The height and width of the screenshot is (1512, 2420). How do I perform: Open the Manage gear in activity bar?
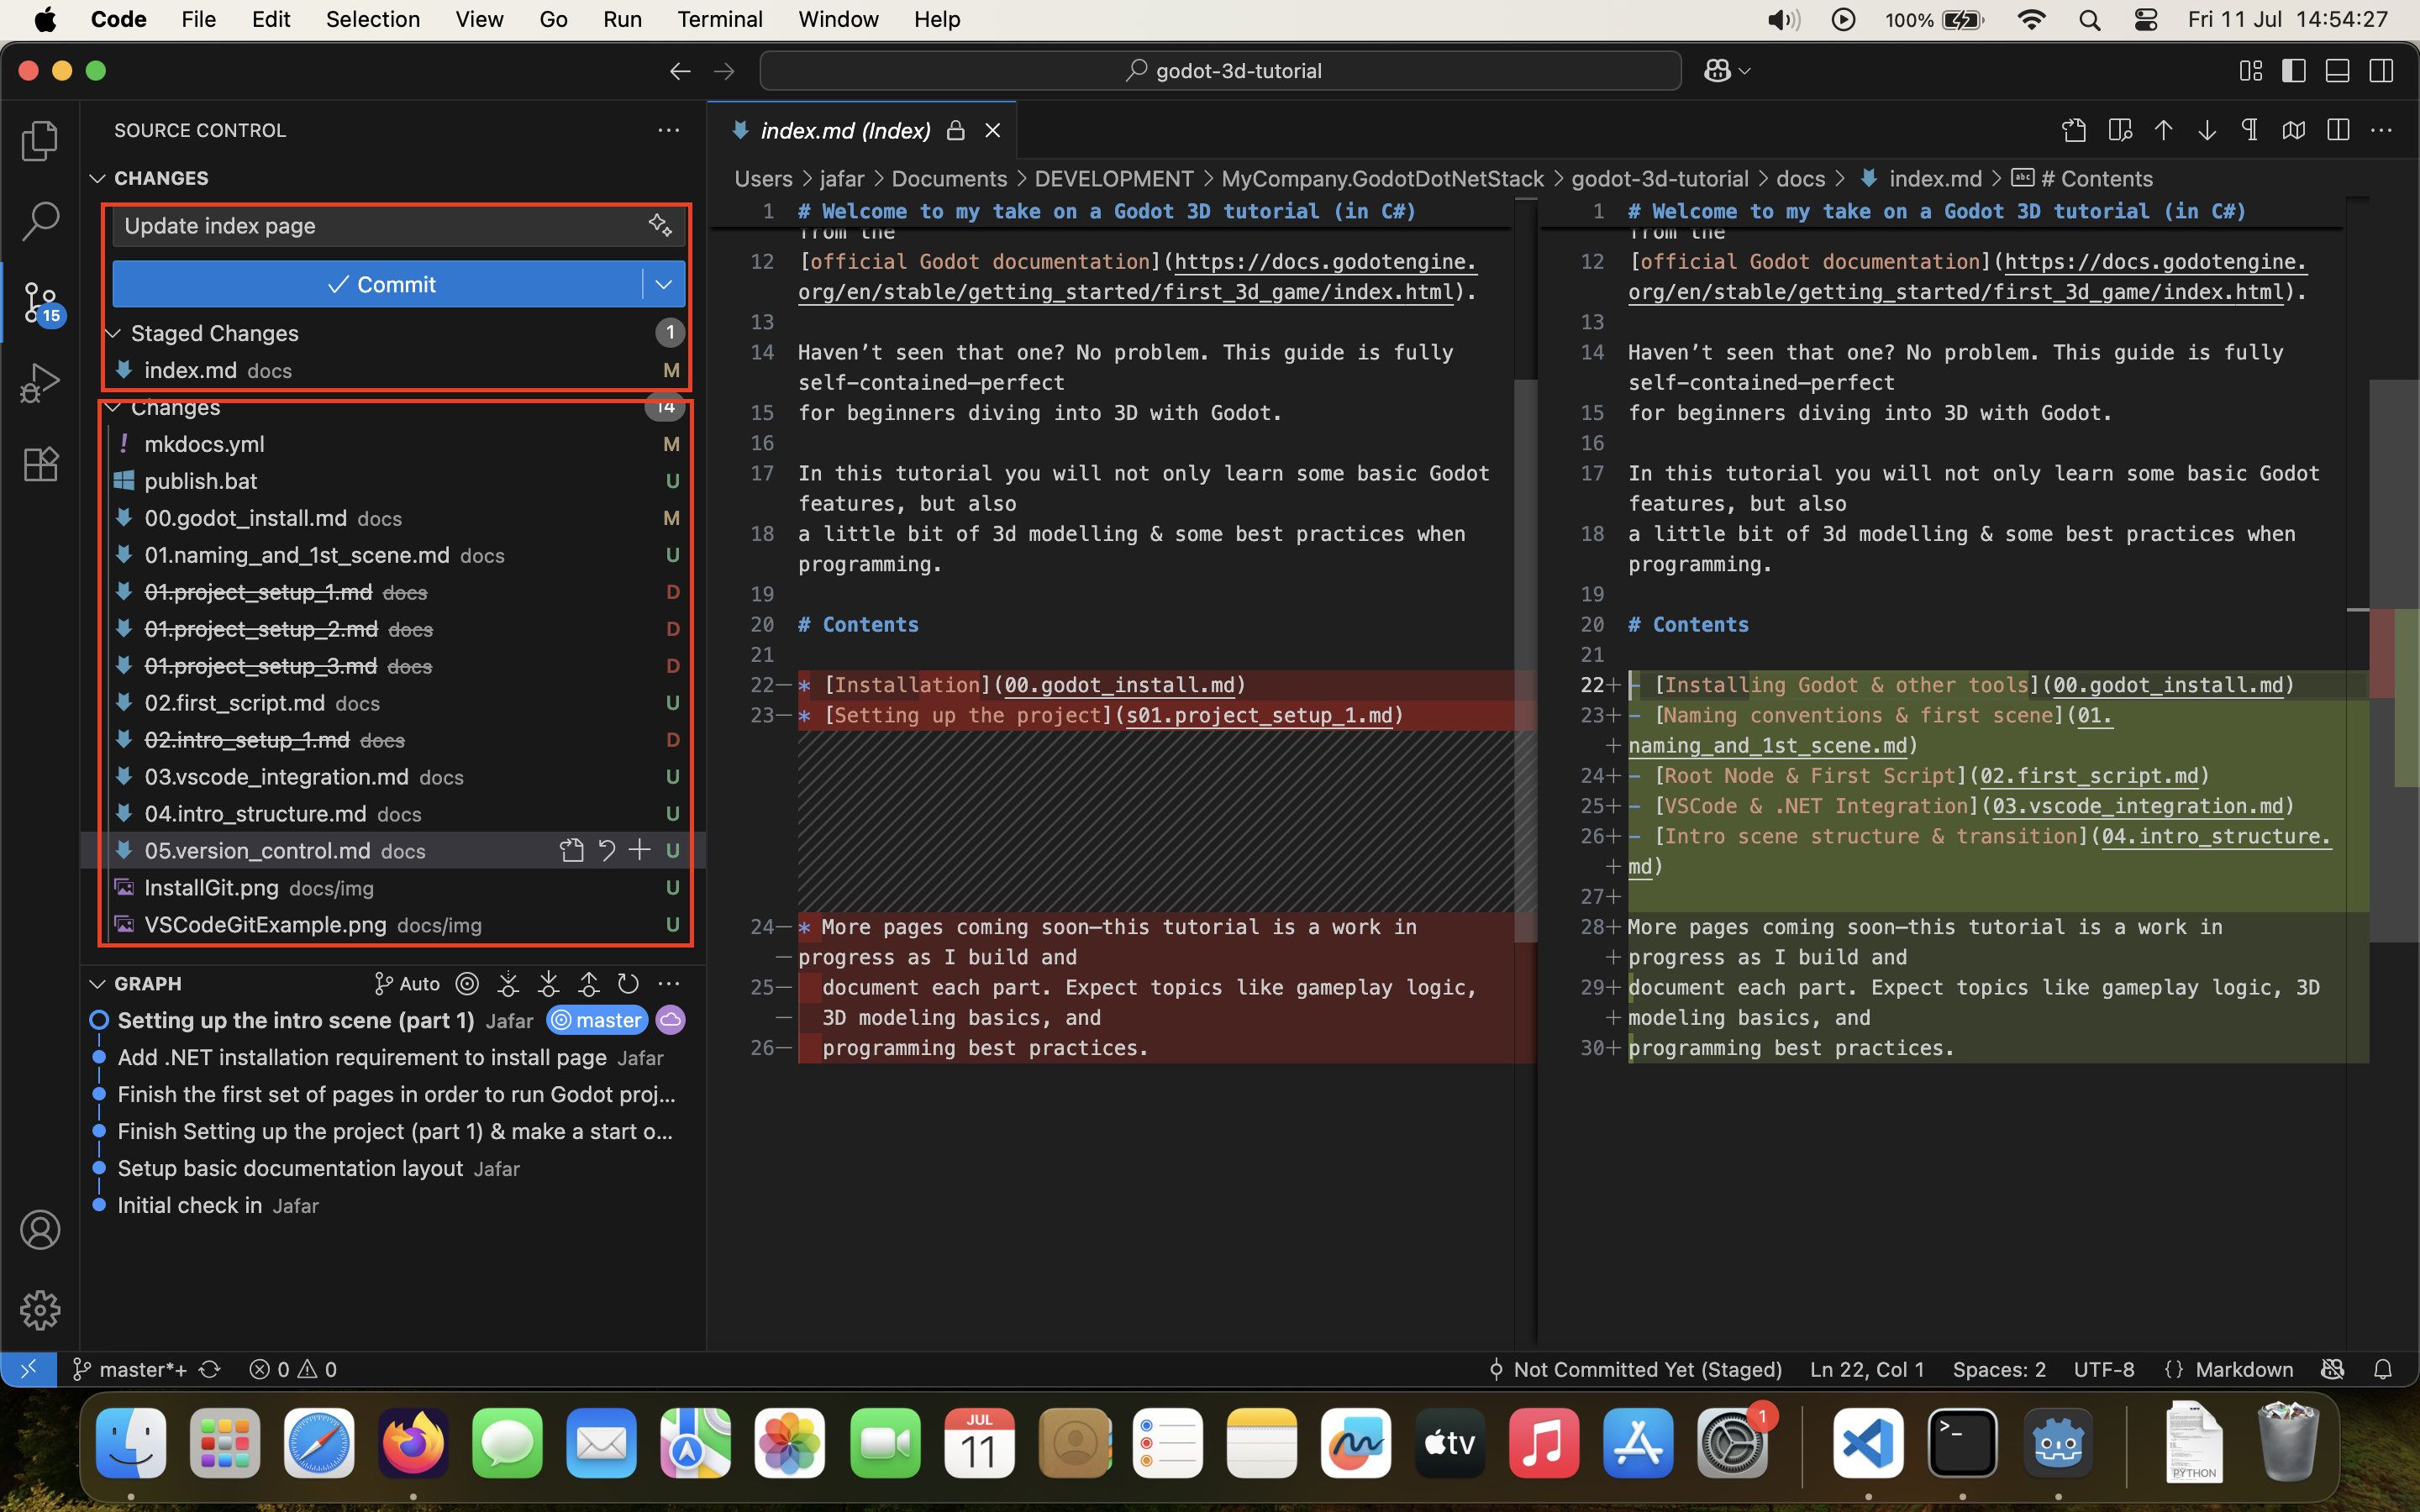[40, 1310]
